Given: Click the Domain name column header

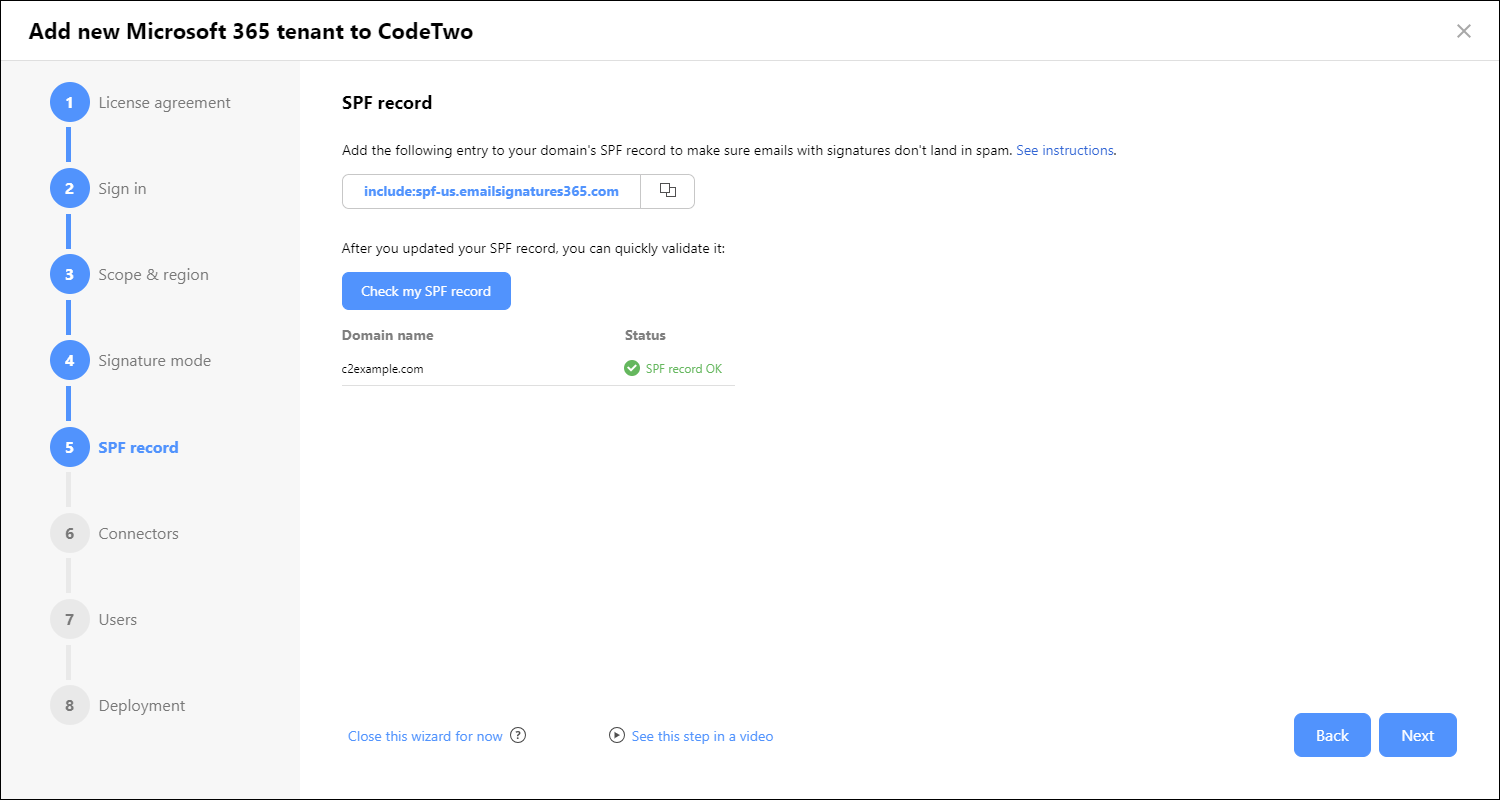Looking at the screenshot, I should (387, 335).
